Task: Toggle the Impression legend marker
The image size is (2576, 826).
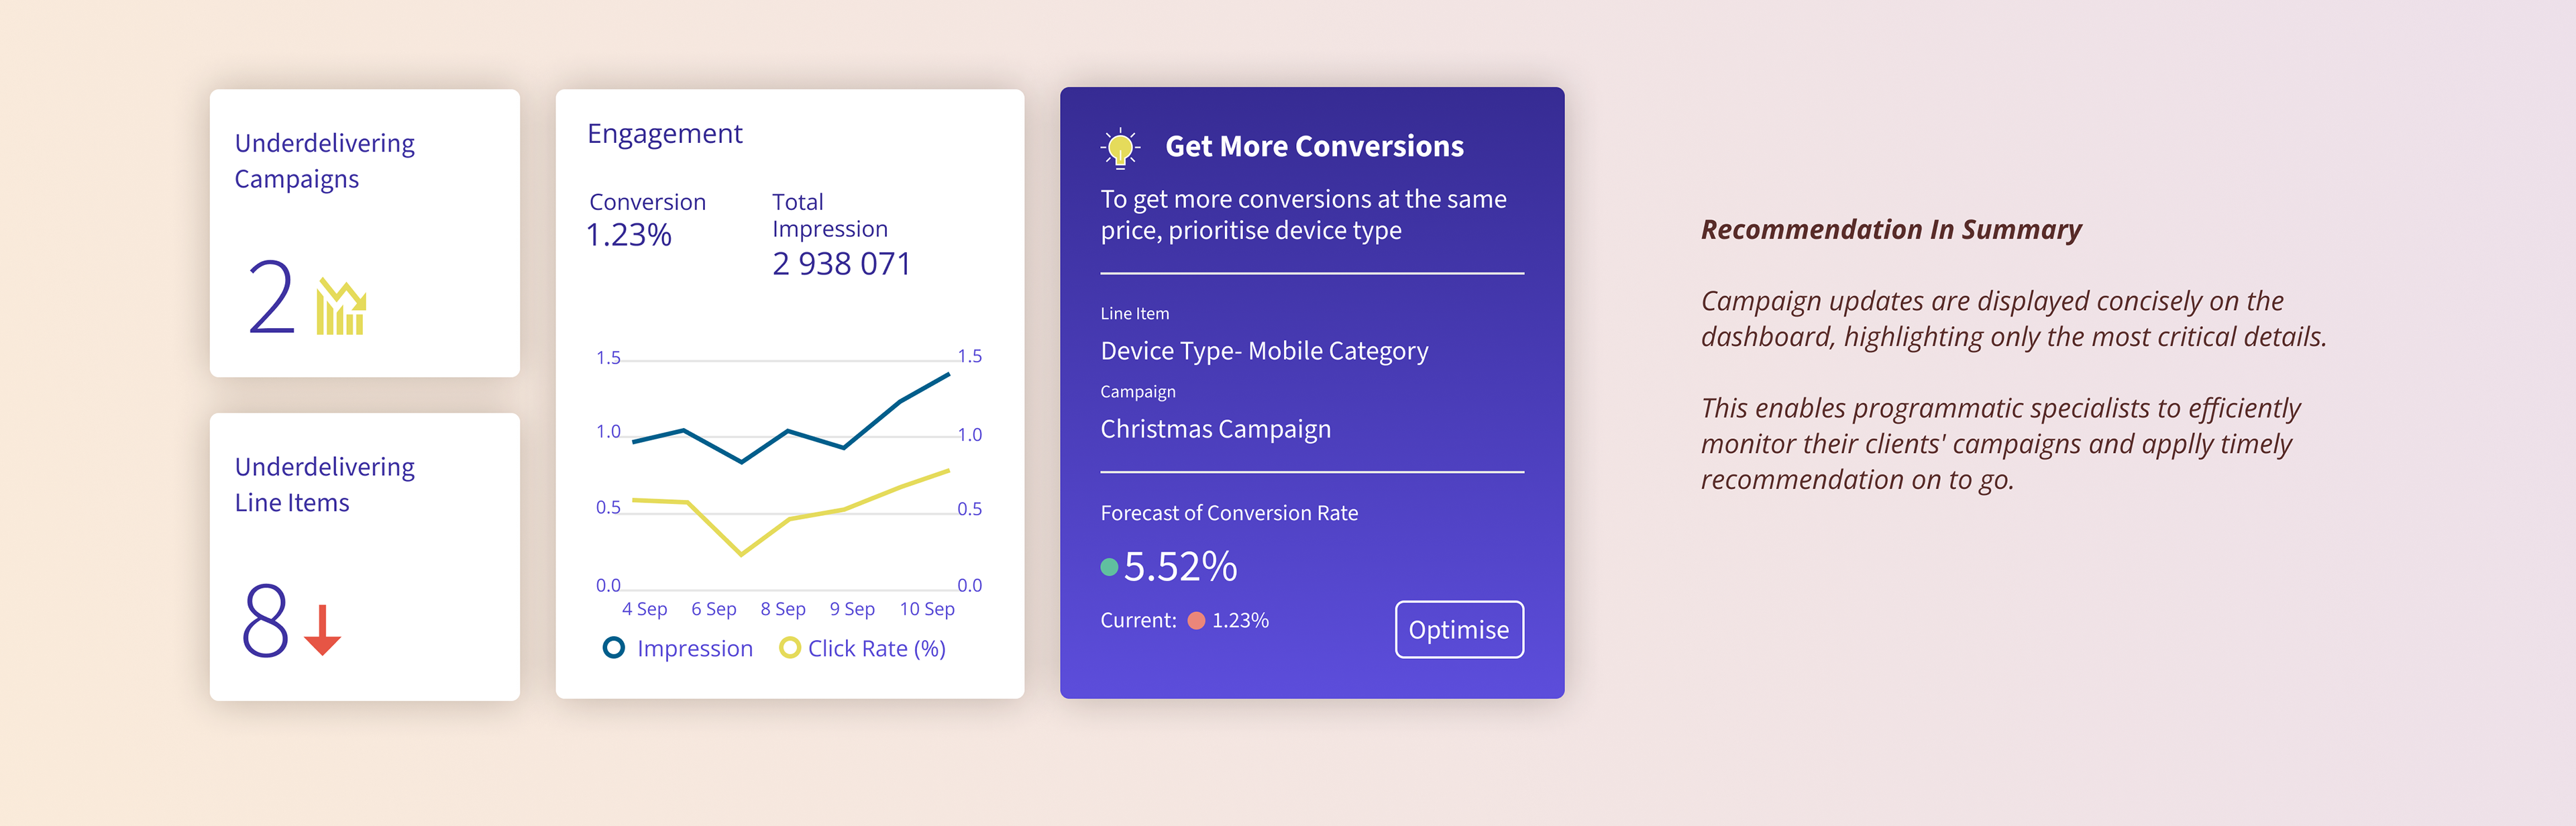Action: pos(614,648)
